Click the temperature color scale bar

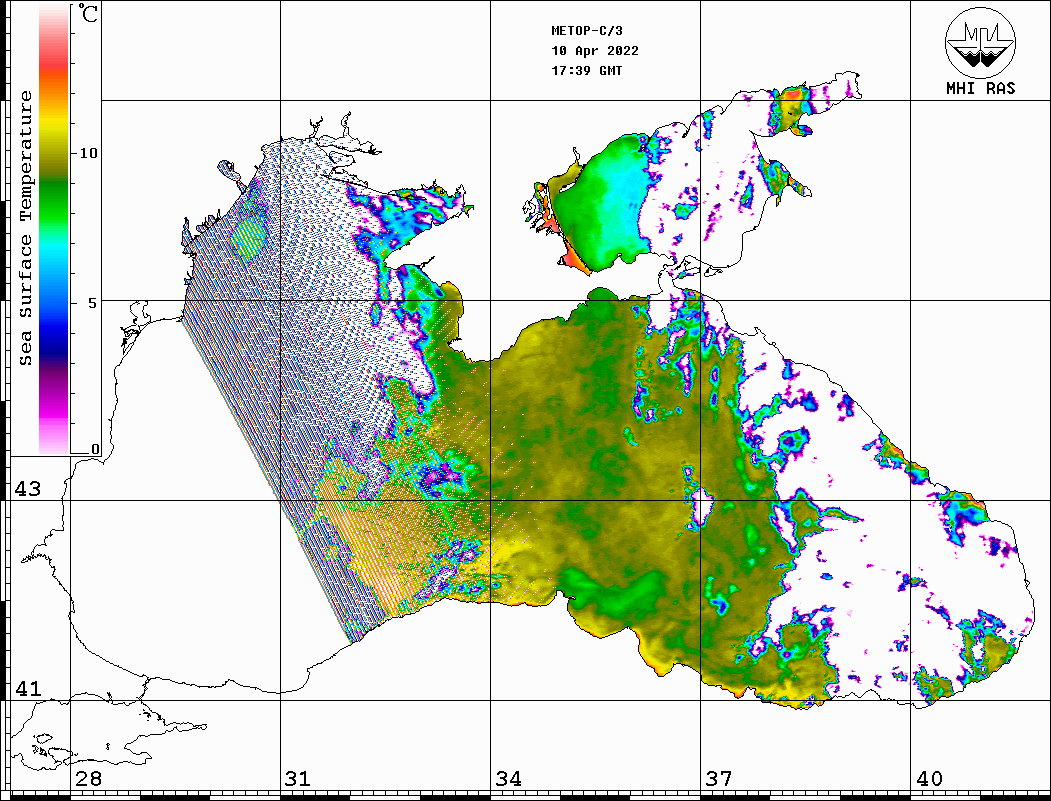[54, 230]
